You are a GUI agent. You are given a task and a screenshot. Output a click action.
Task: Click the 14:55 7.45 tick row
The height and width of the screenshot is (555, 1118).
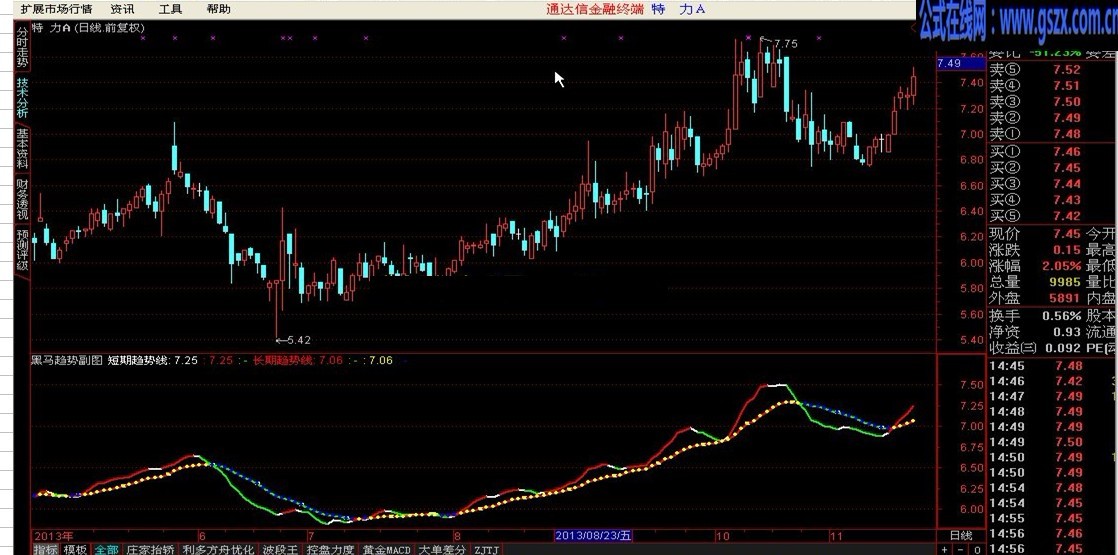(x=1052, y=519)
